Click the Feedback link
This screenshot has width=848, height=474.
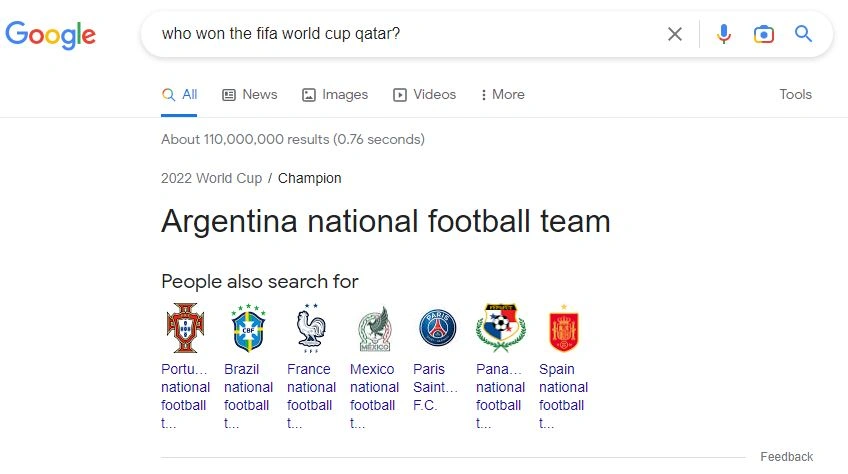click(786, 457)
